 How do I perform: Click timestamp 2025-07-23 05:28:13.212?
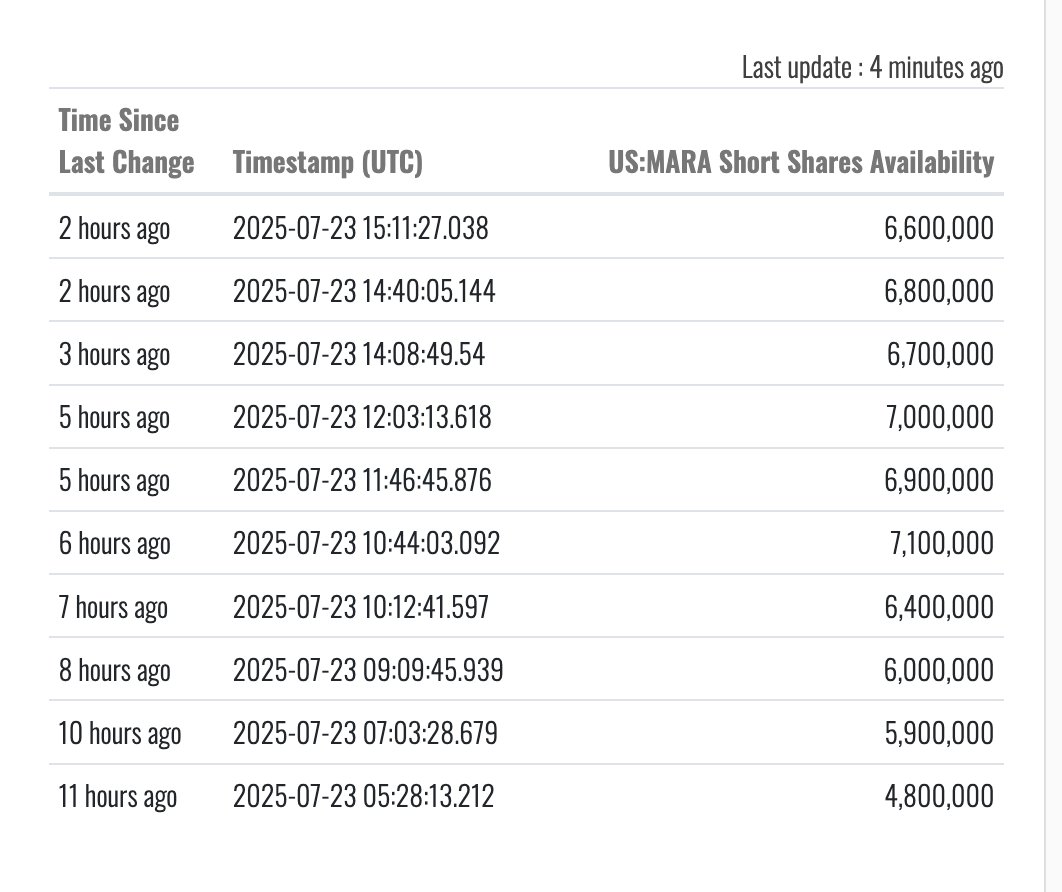[x=363, y=796]
